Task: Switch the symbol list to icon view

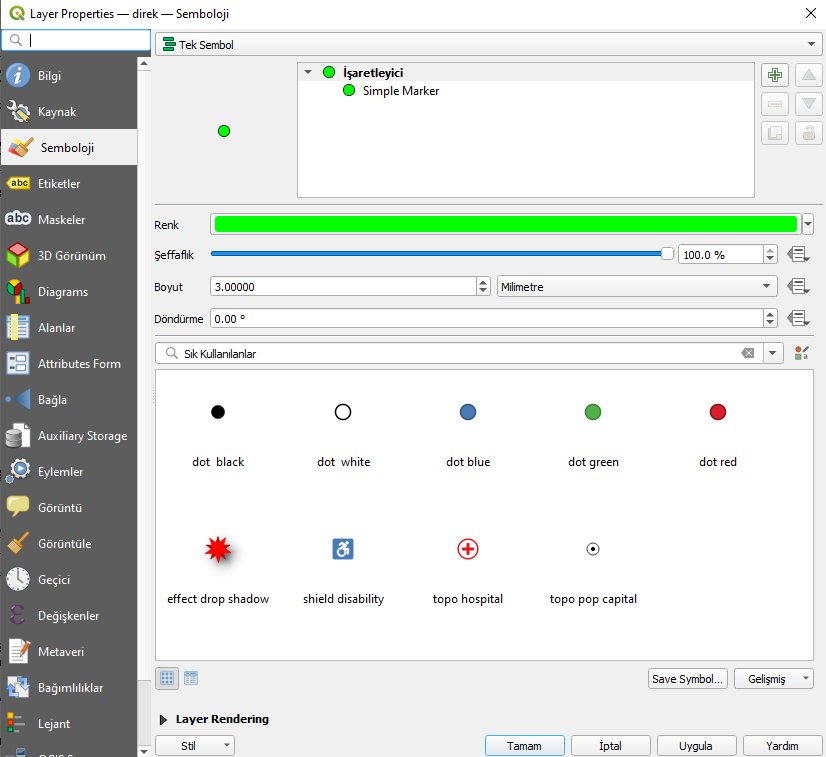Action: tap(167, 678)
